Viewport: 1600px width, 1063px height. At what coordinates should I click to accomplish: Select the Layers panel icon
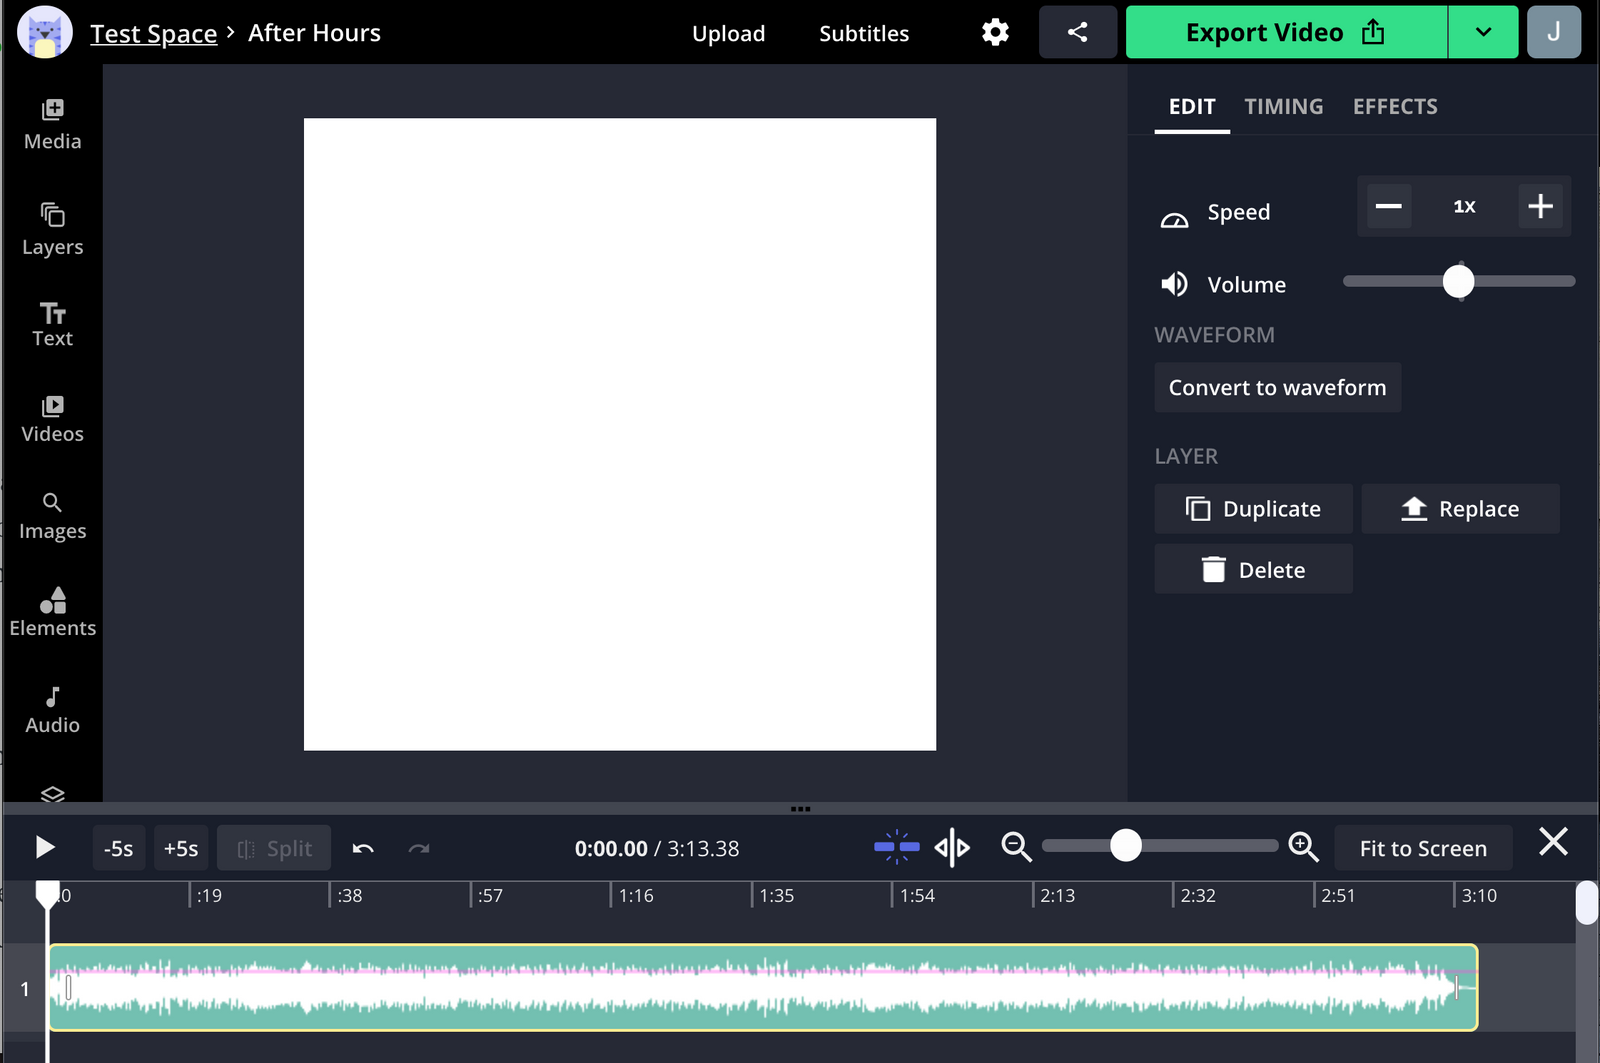(x=51, y=229)
